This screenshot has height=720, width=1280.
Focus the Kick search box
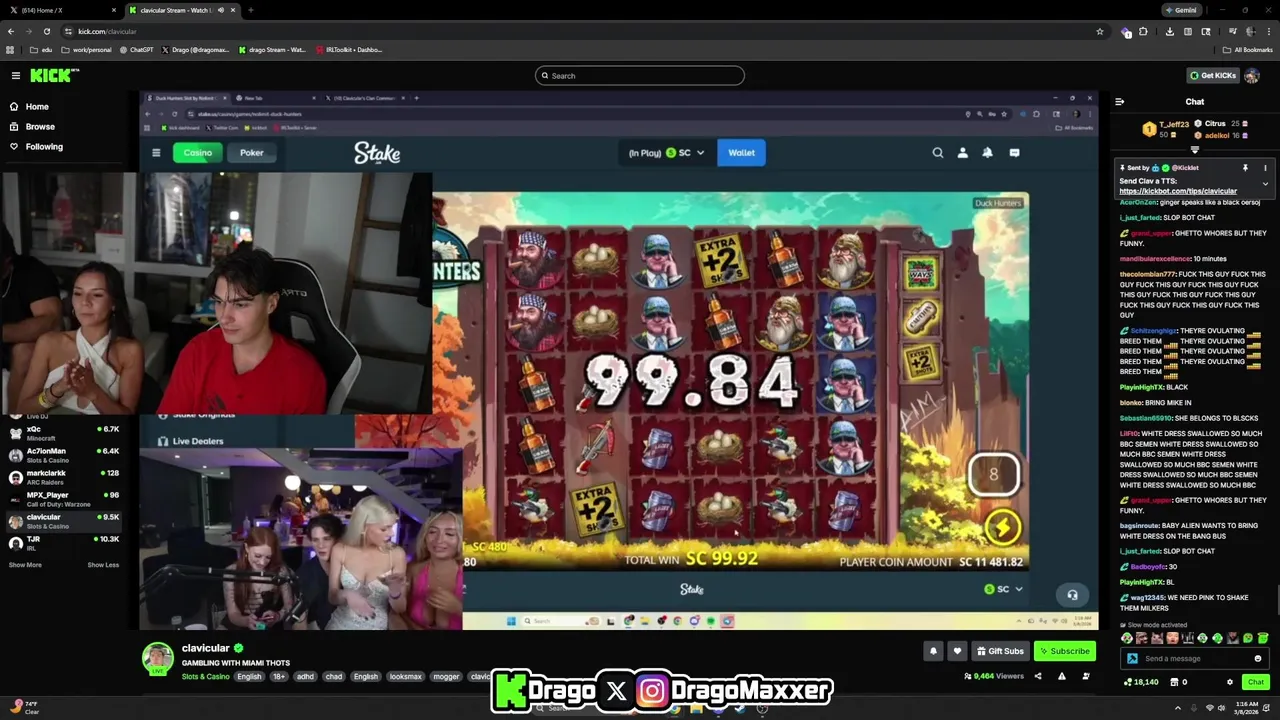640,76
